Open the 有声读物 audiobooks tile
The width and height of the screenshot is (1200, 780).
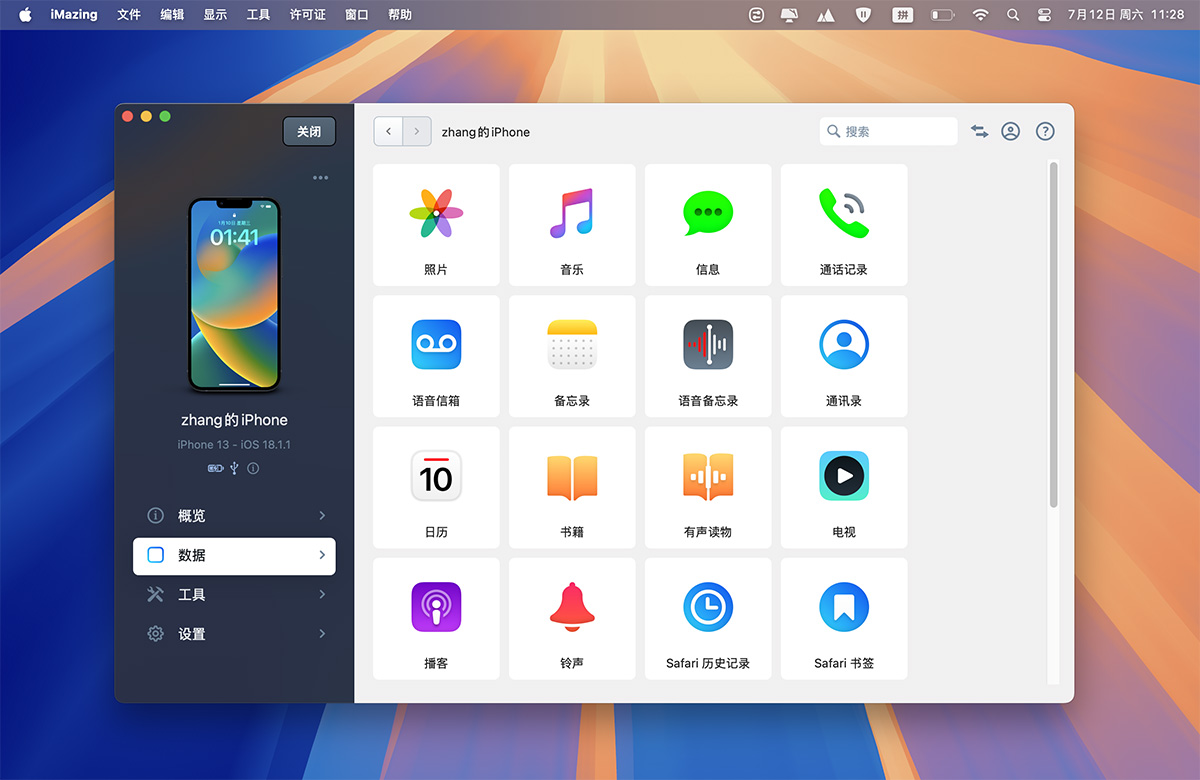point(708,487)
